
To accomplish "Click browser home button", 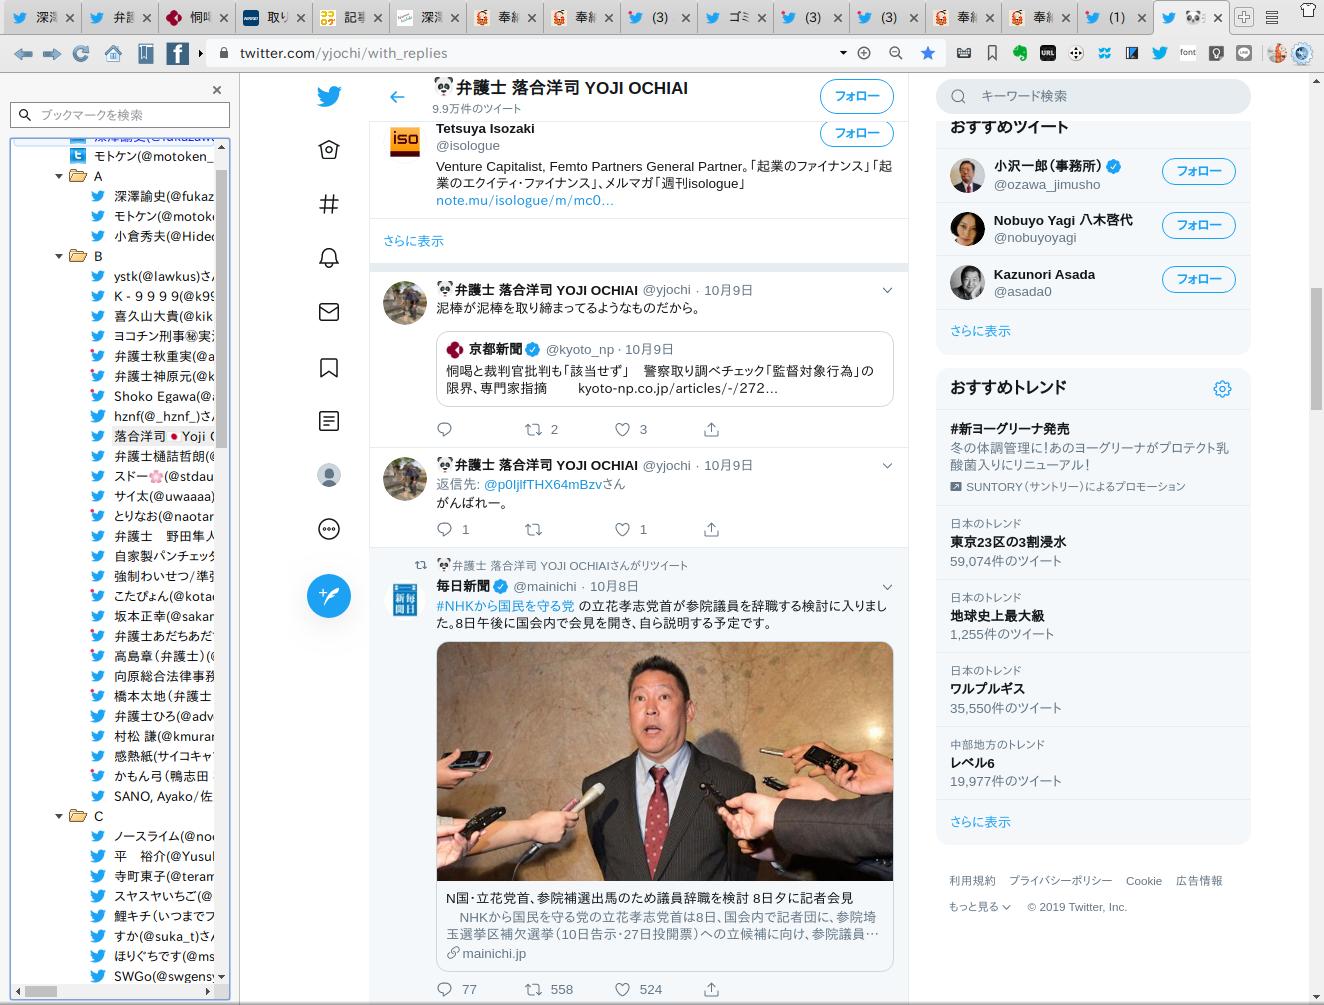I will coord(113,53).
